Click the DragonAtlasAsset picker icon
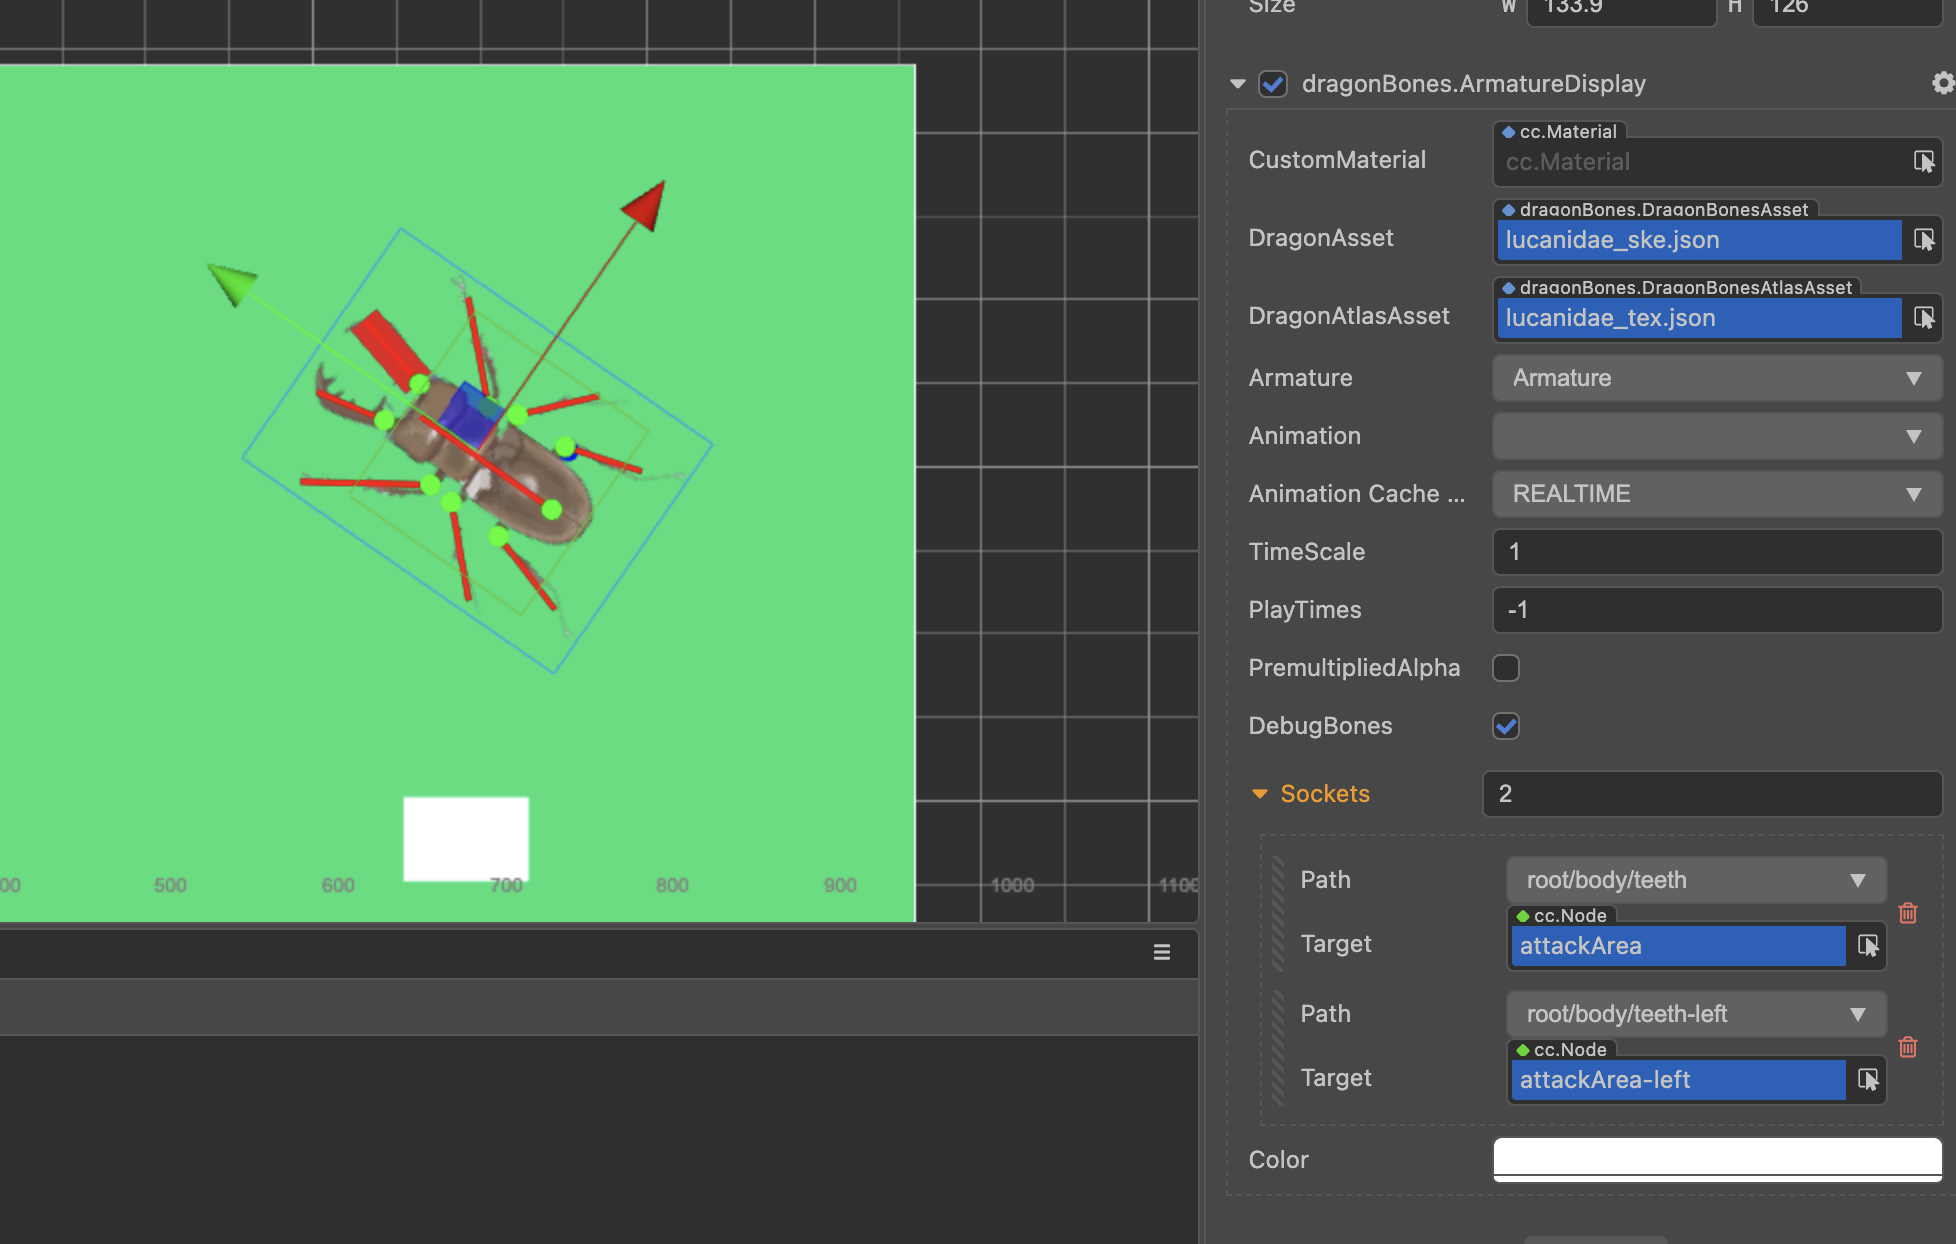The width and height of the screenshot is (1956, 1244). click(1923, 317)
